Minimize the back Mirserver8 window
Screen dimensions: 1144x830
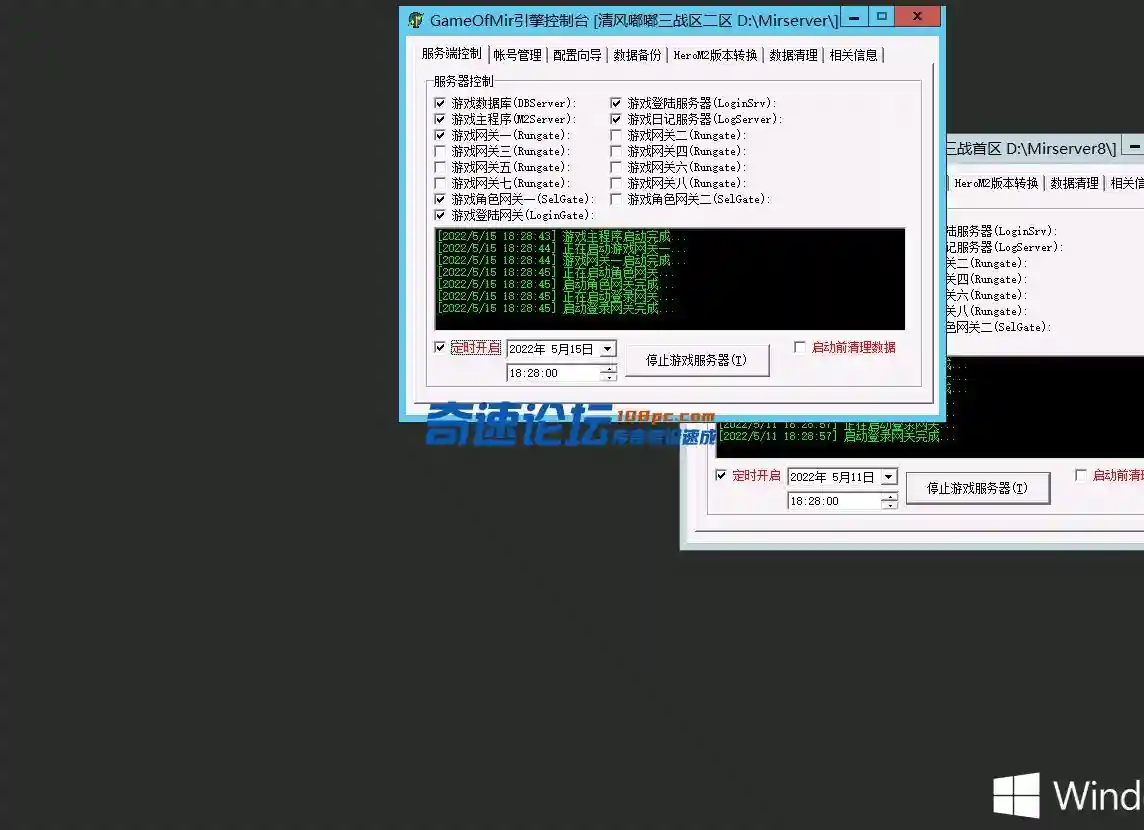tap(1135, 146)
